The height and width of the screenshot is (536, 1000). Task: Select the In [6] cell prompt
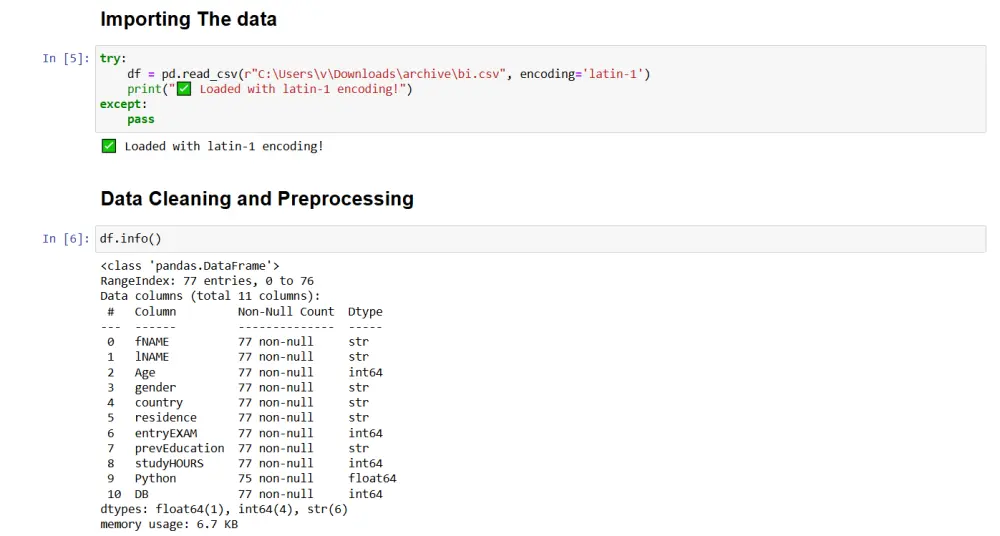pos(65,239)
